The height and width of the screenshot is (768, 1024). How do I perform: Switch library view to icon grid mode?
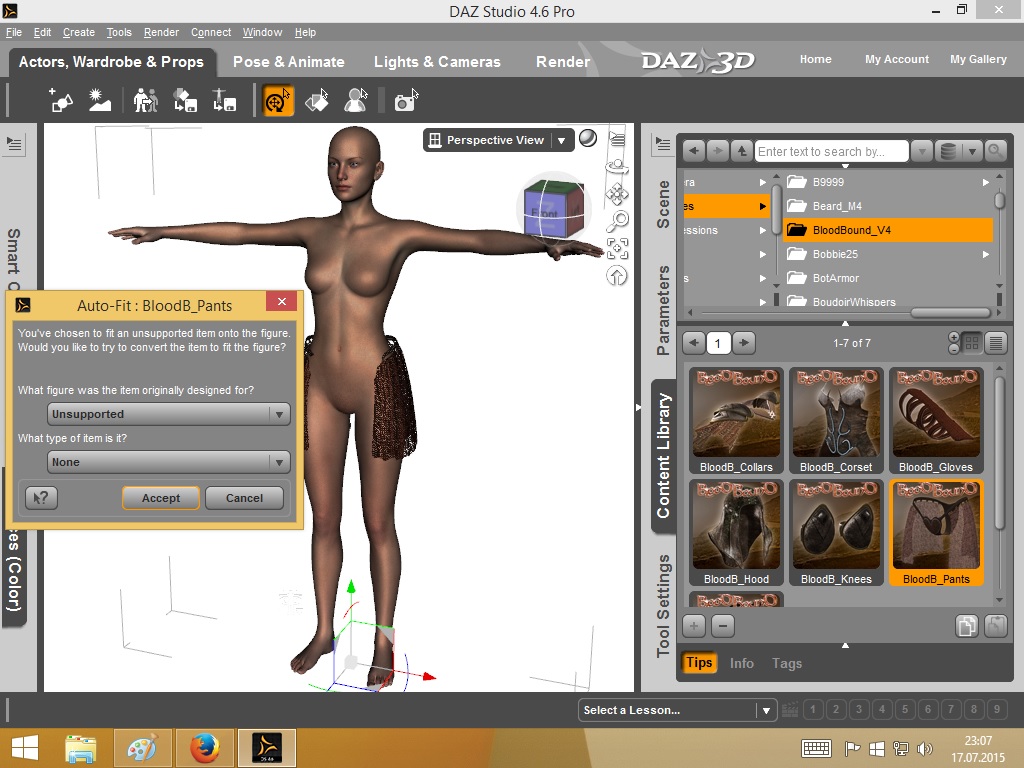[x=972, y=343]
